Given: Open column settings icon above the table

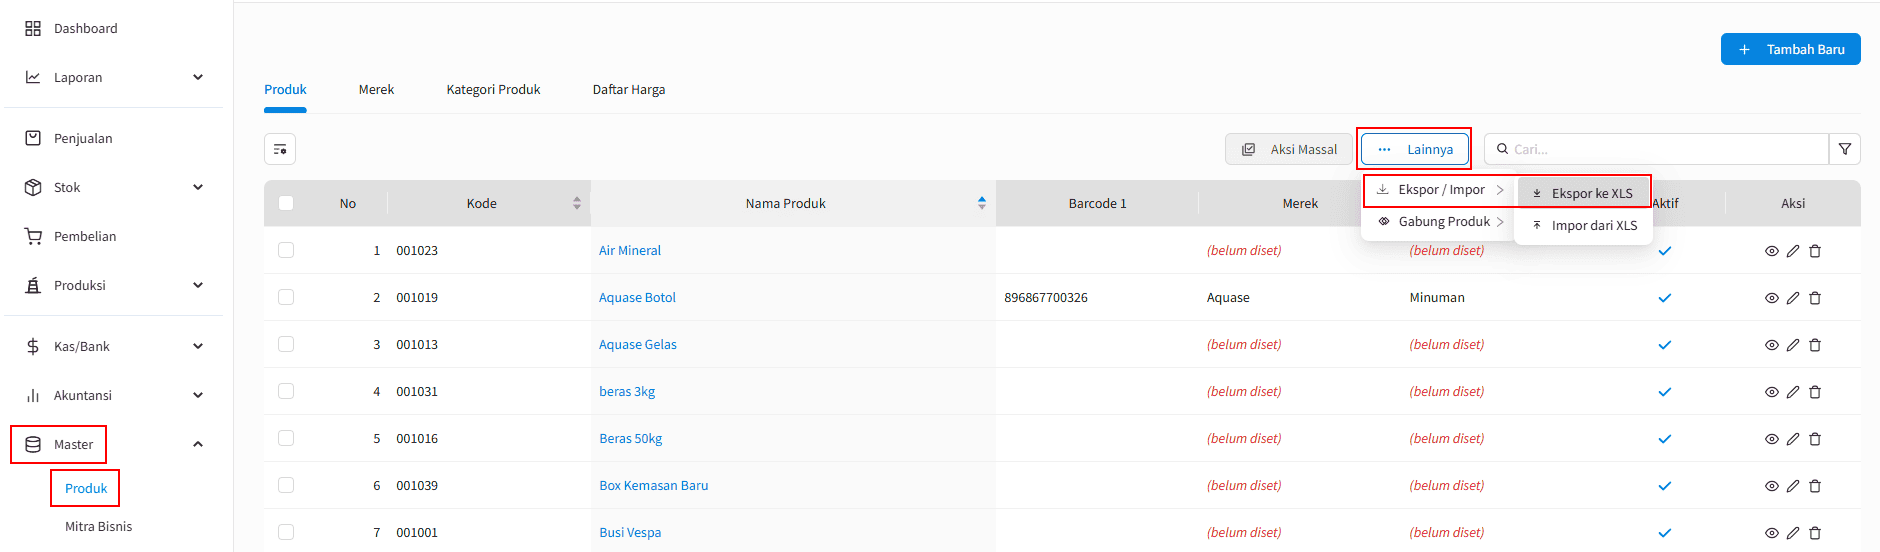Looking at the screenshot, I should point(280,149).
